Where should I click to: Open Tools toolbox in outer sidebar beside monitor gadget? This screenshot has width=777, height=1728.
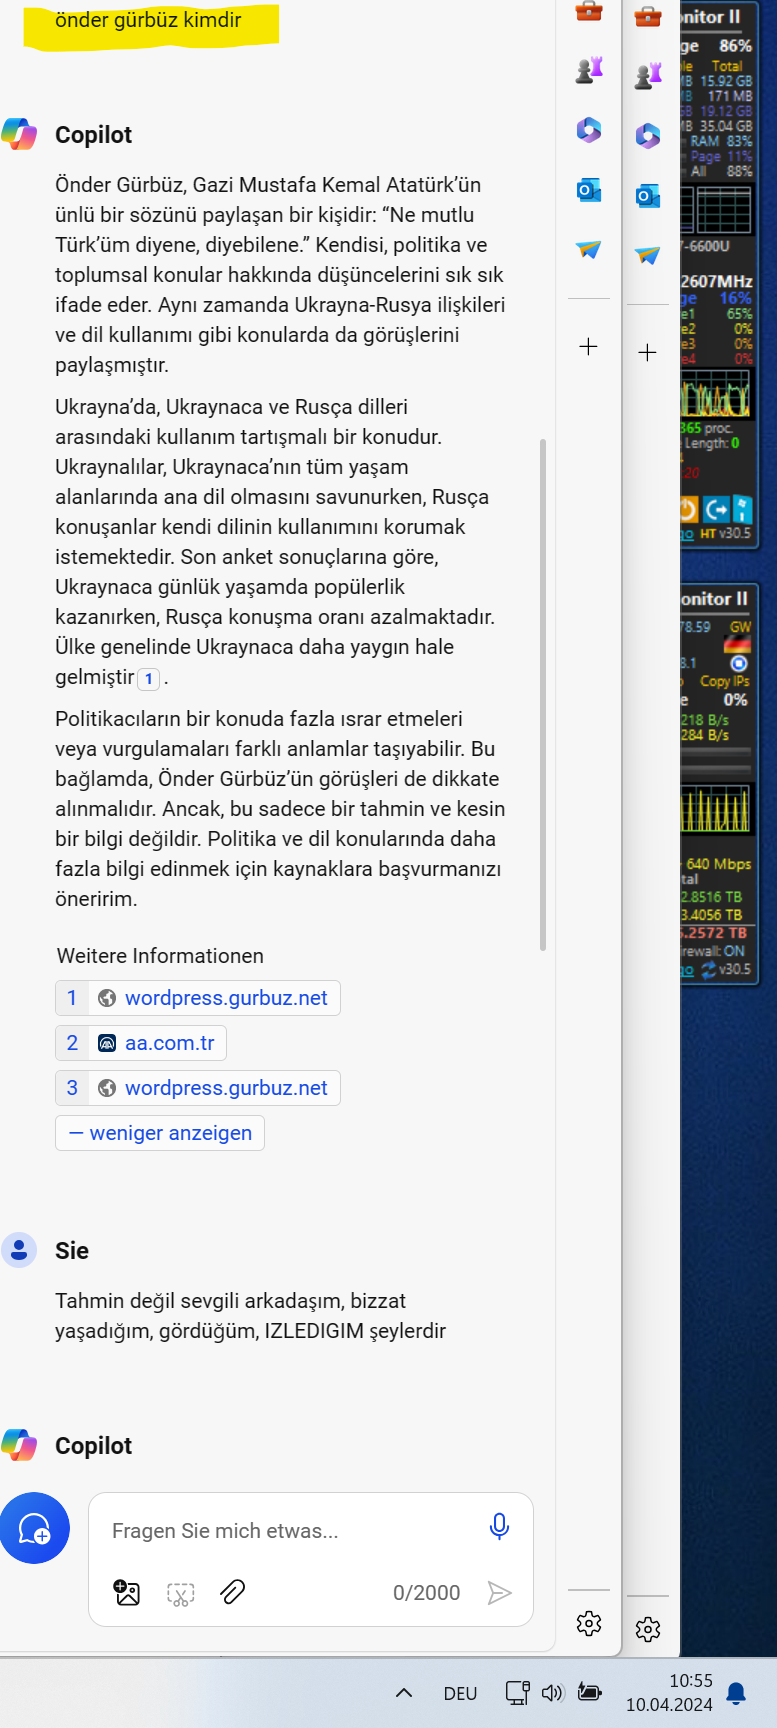648,17
